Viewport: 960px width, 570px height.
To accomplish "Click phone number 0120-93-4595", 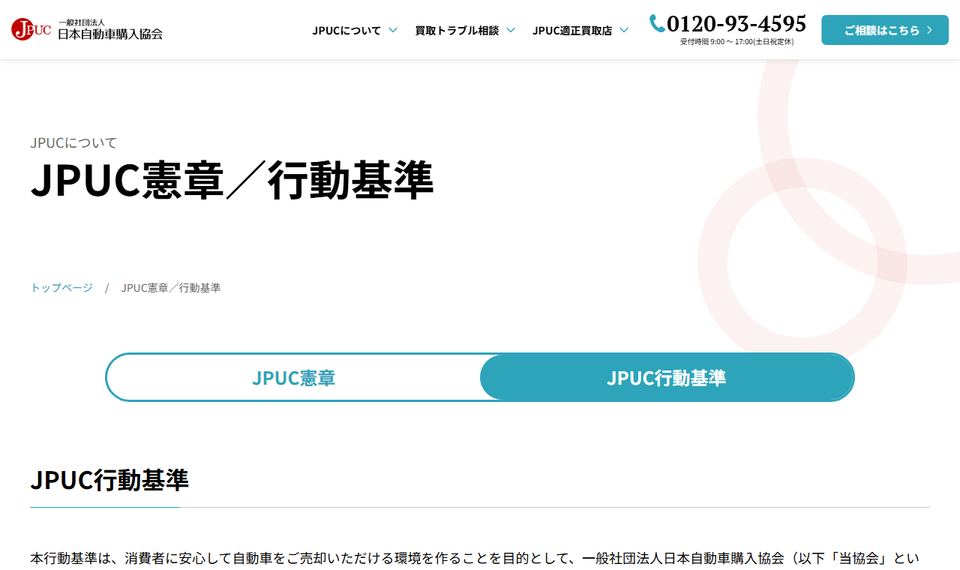I will point(736,23).
